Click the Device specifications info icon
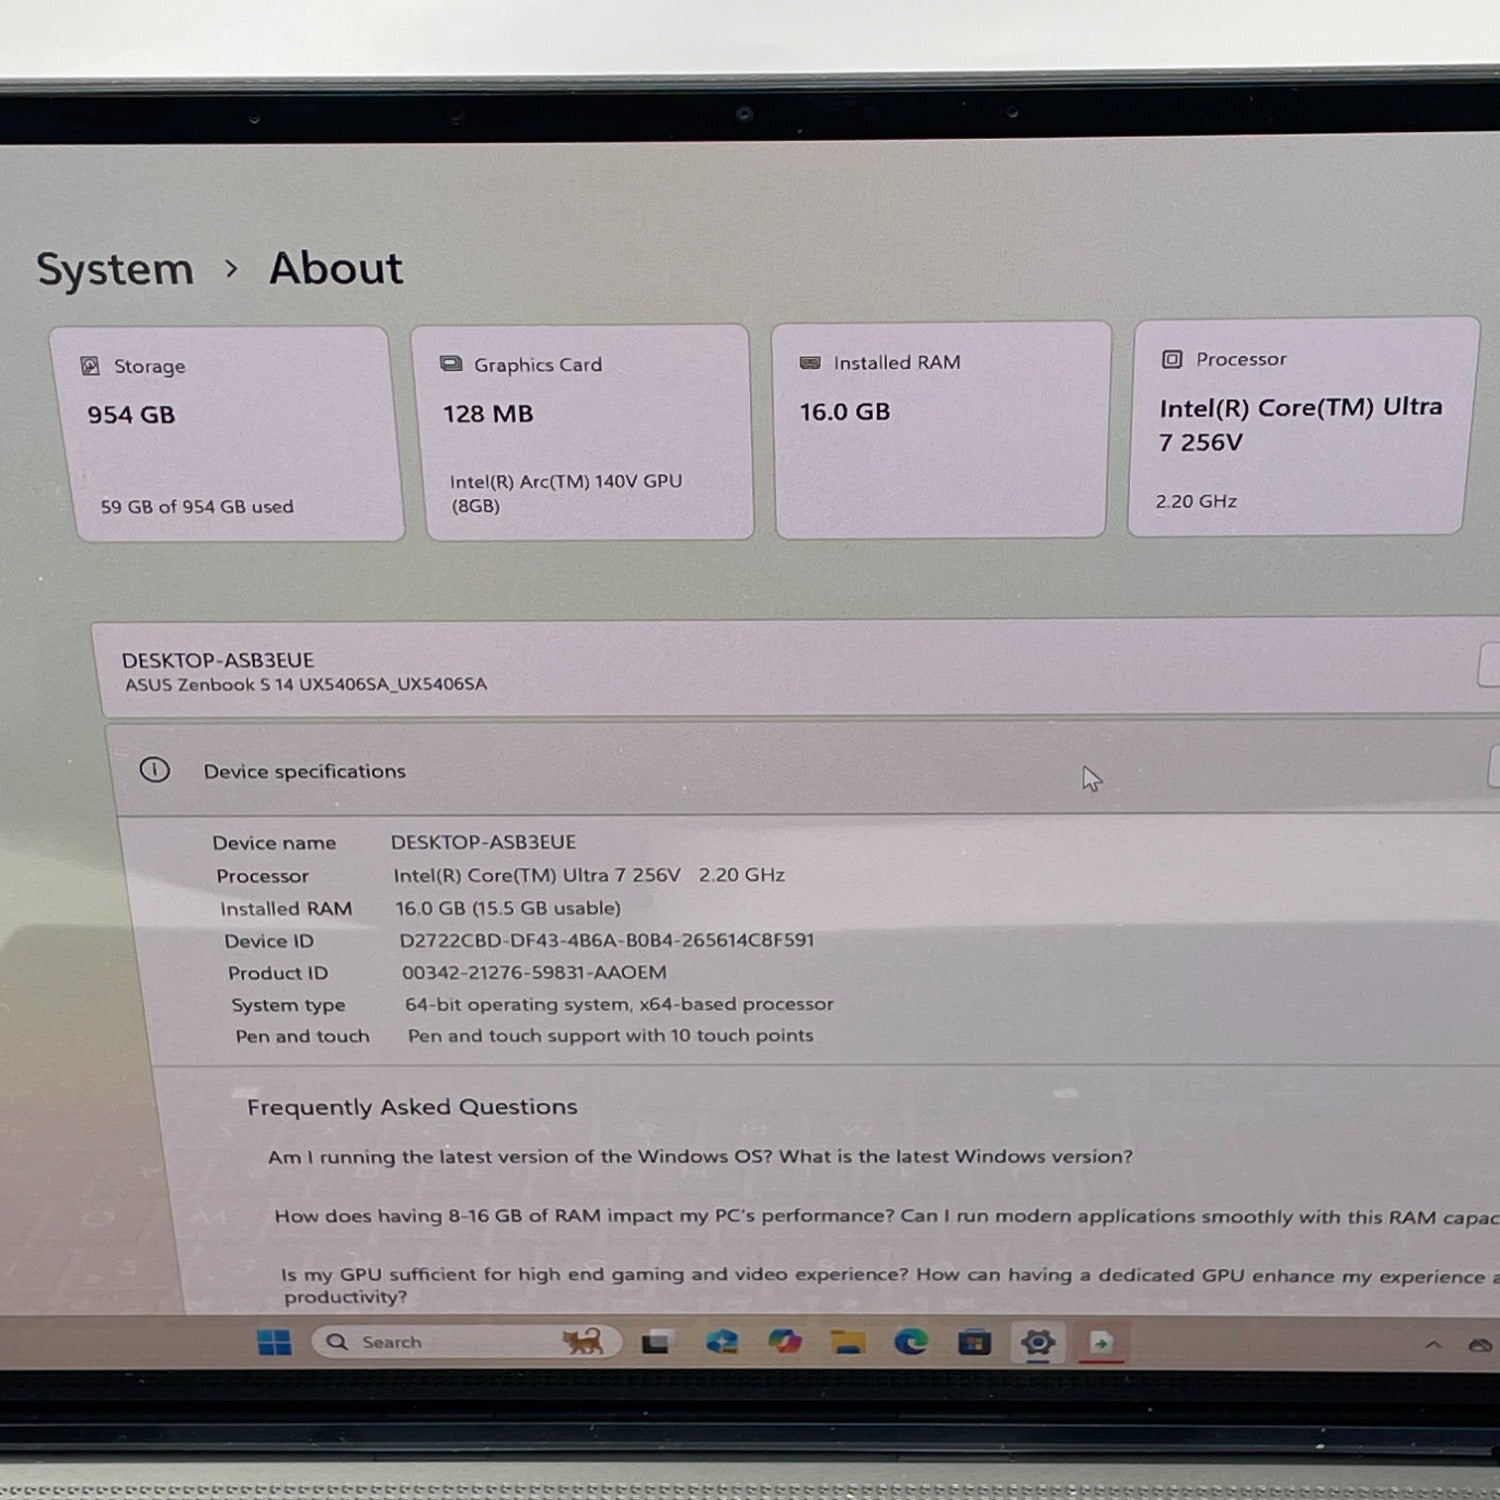This screenshot has width=1500, height=1500. pyautogui.click(x=154, y=770)
